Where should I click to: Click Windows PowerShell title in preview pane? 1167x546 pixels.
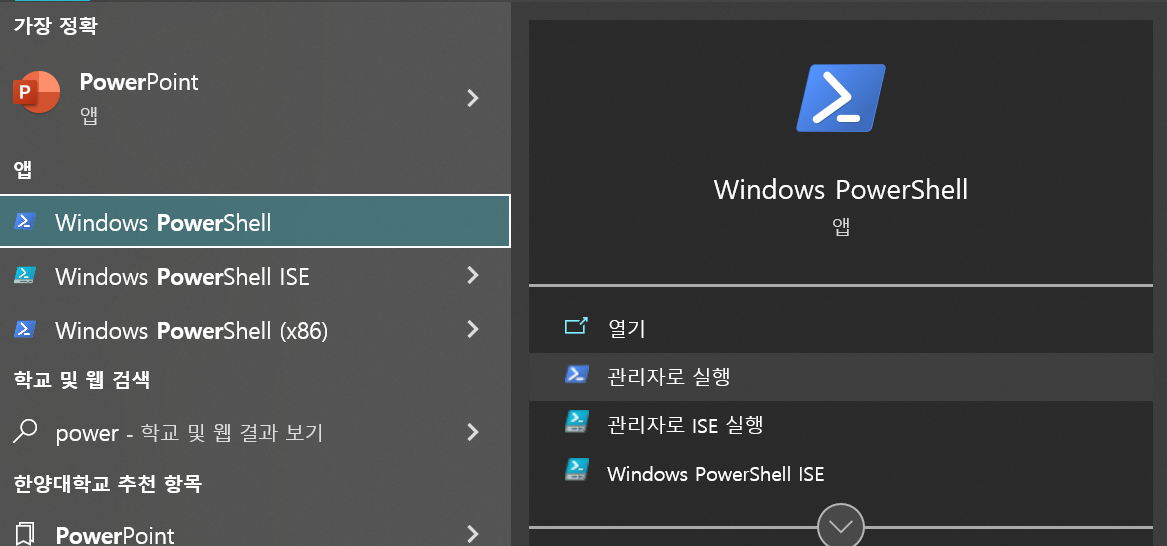(x=841, y=190)
